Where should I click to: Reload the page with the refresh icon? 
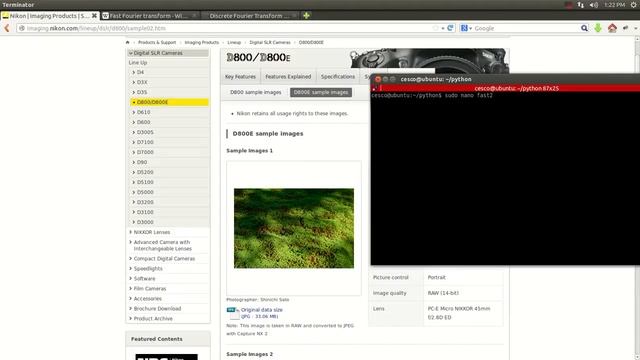[450, 28]
